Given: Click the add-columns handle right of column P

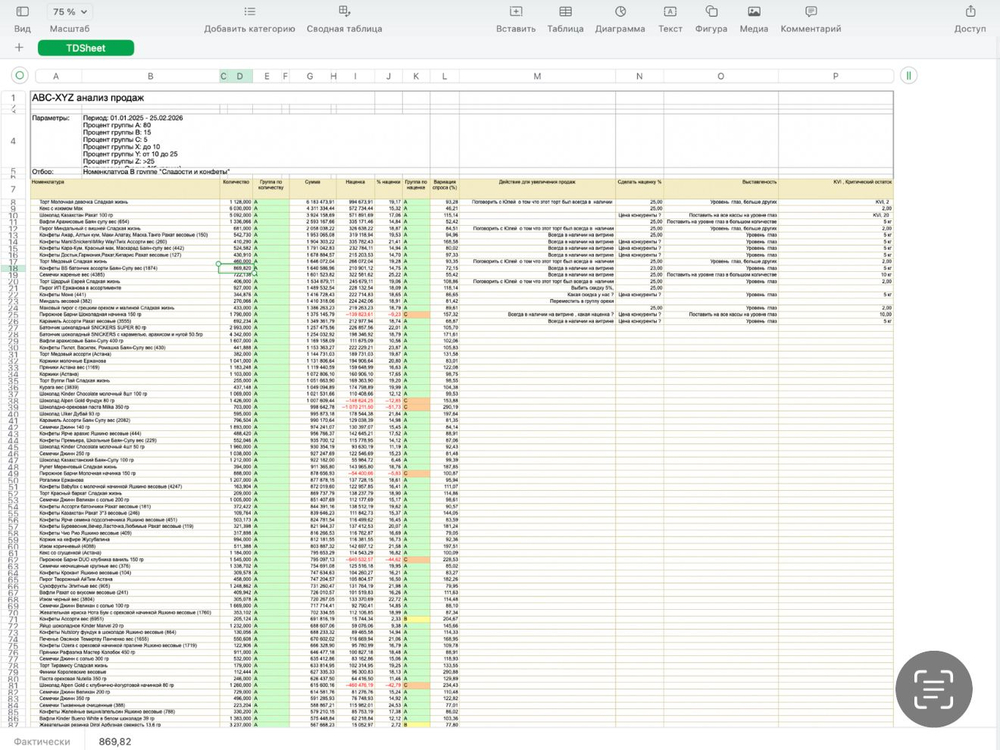Looking at the screenshot, I should [x=908, y=76].
